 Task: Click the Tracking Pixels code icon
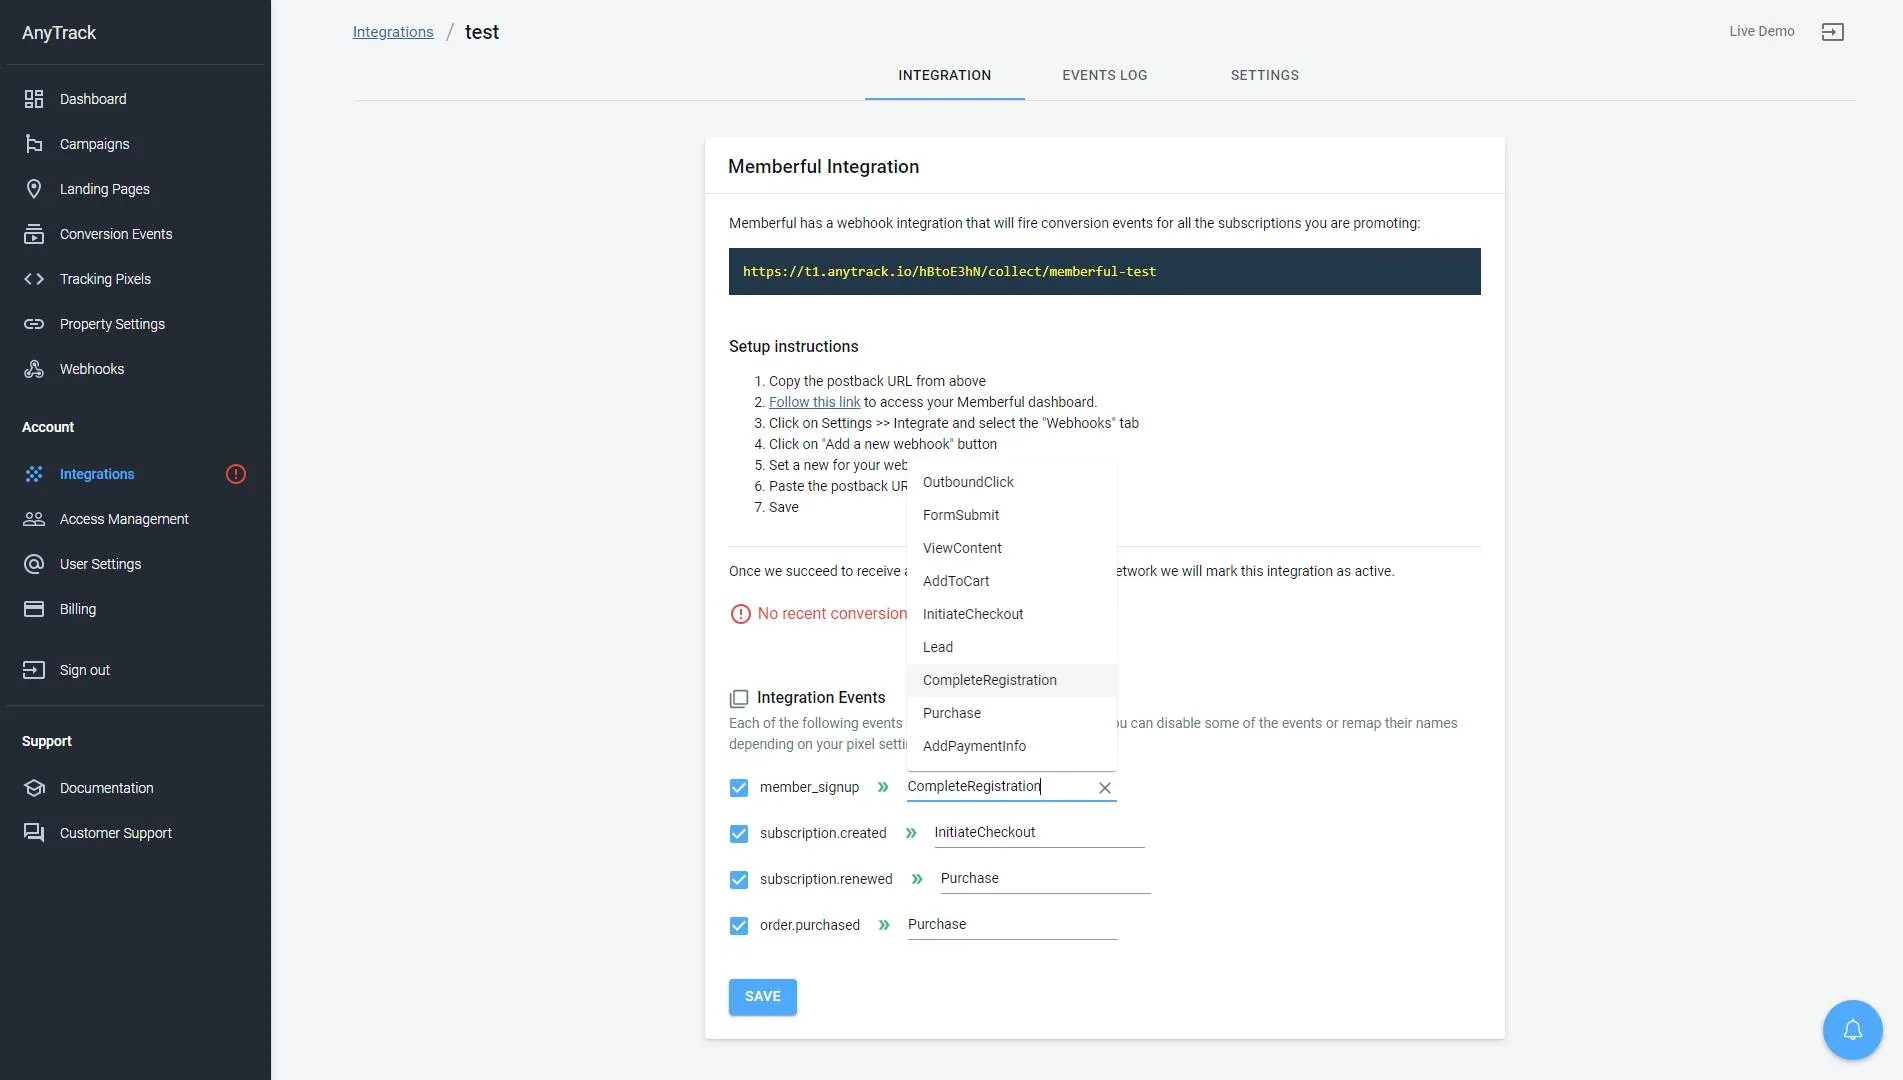click(x=34, y=279)
